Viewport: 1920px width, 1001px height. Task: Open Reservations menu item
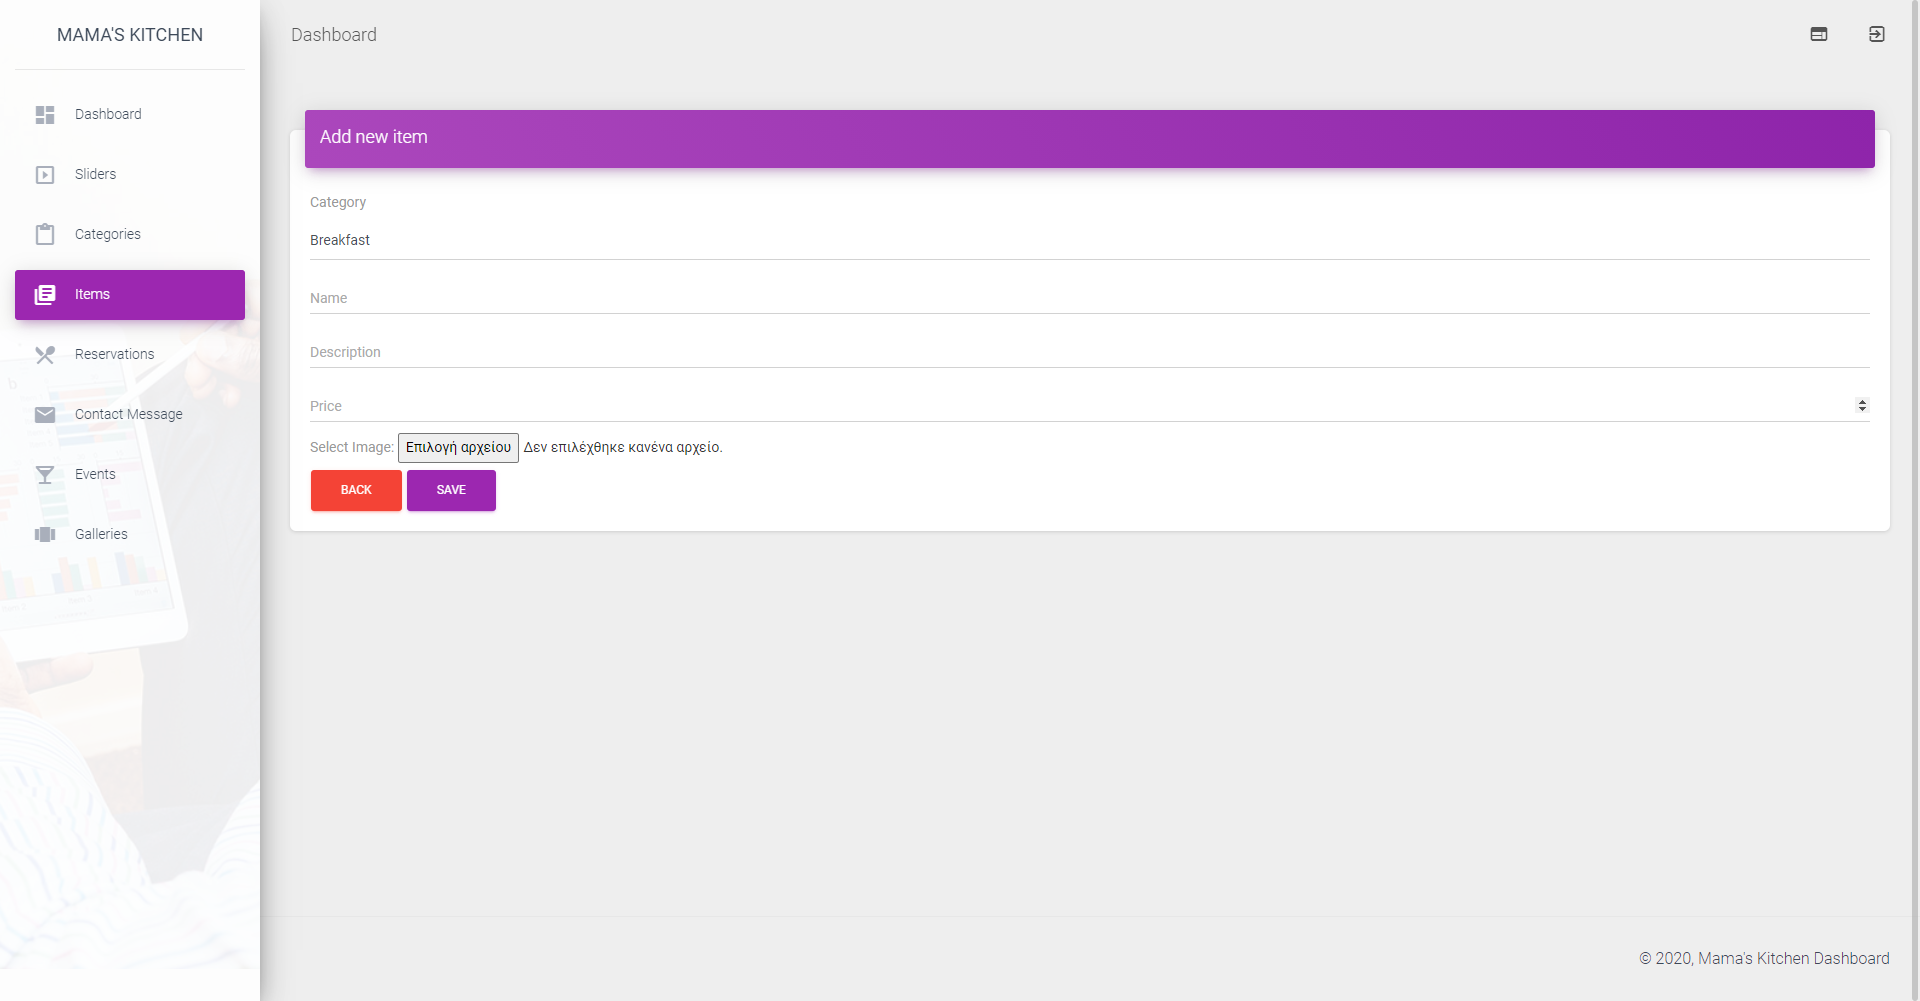[130, 355]
